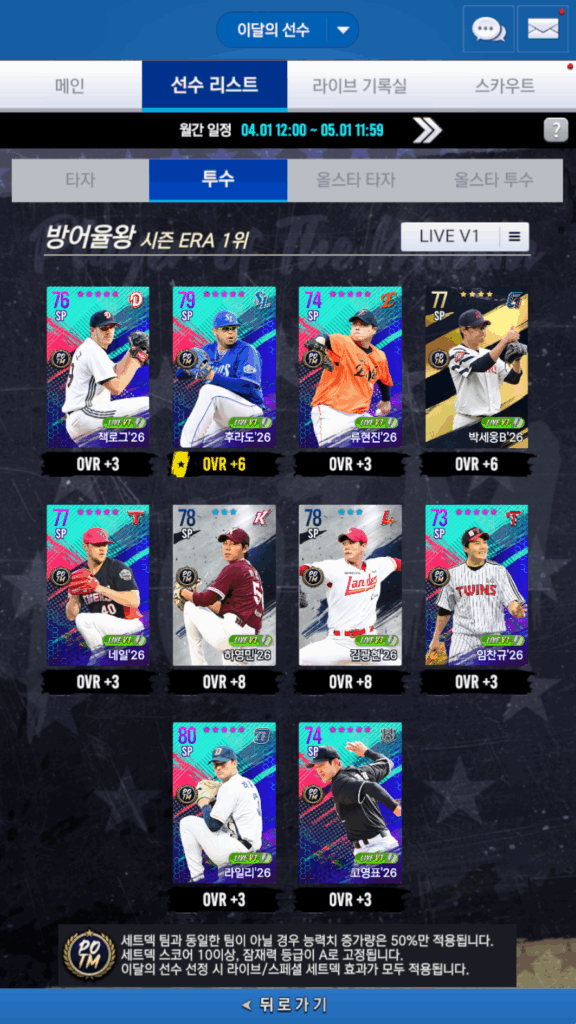Select the 류현진'26 player card

pos(351,367)
